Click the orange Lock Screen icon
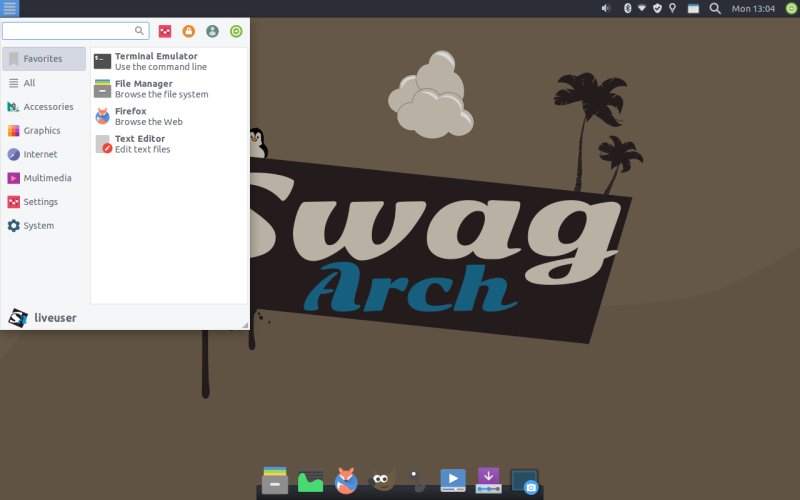The image size is (800, 500). [188, 31]
